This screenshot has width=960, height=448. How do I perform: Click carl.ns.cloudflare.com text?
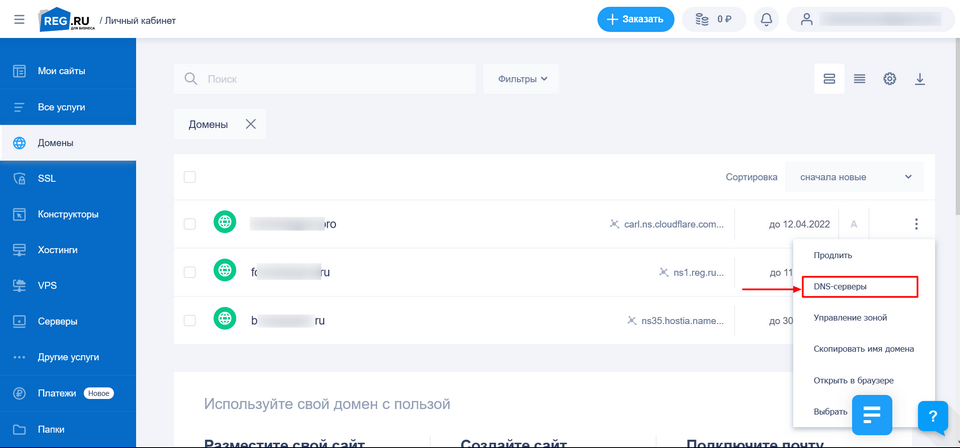[674, 224]
